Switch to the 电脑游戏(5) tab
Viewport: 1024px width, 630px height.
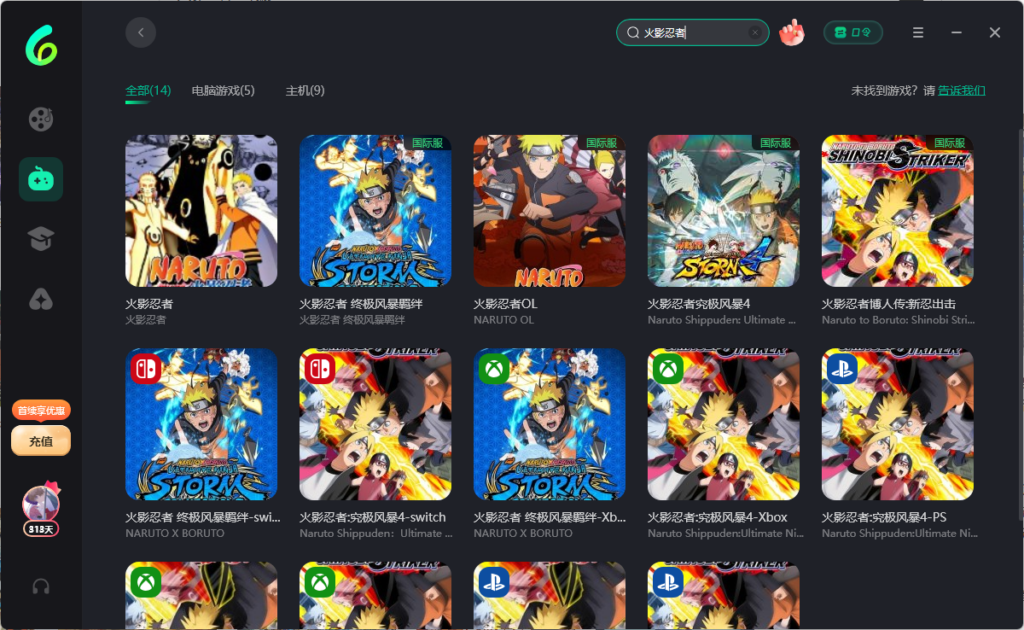point(223,91)
